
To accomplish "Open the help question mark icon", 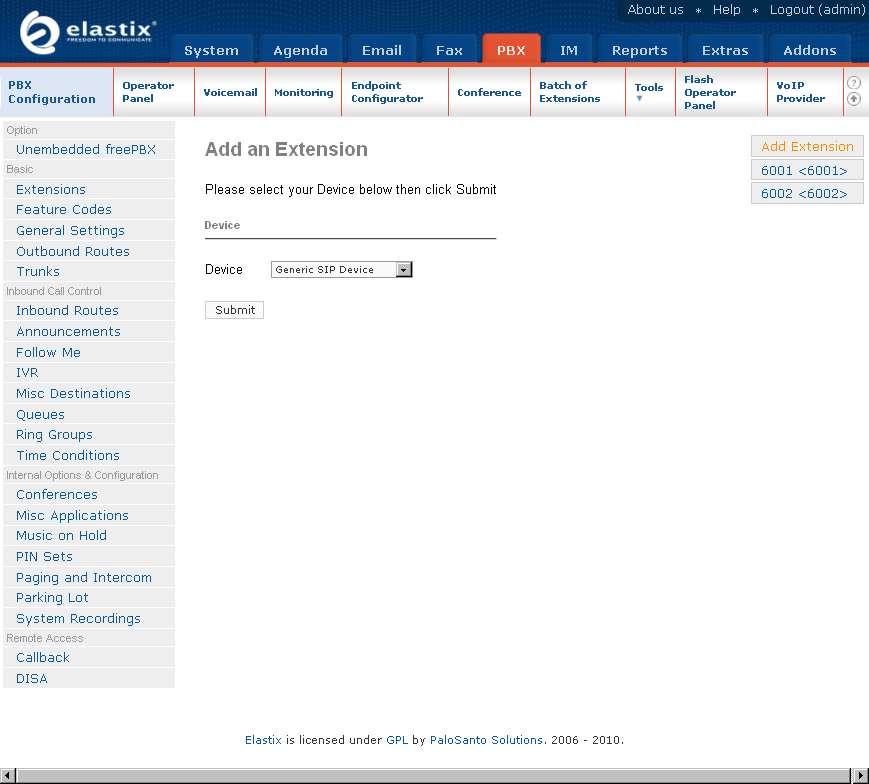I will pyautogui.click(x=853, y=83).
